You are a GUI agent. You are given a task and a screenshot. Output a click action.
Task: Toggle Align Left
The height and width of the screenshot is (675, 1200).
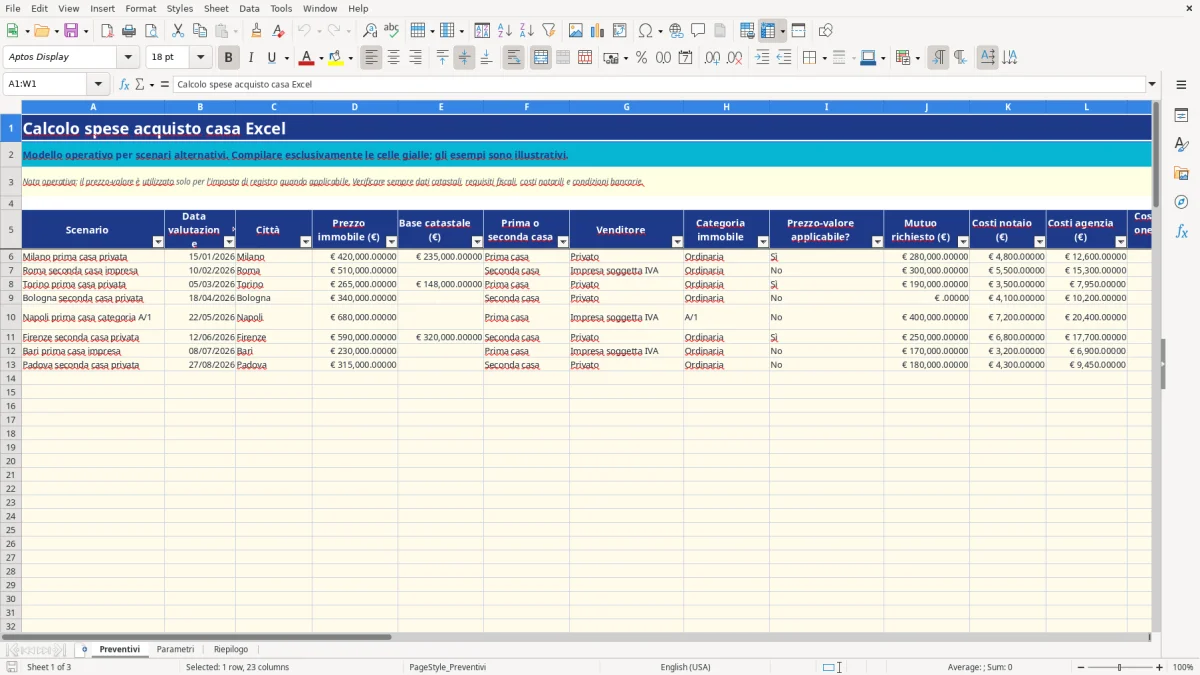371,58
